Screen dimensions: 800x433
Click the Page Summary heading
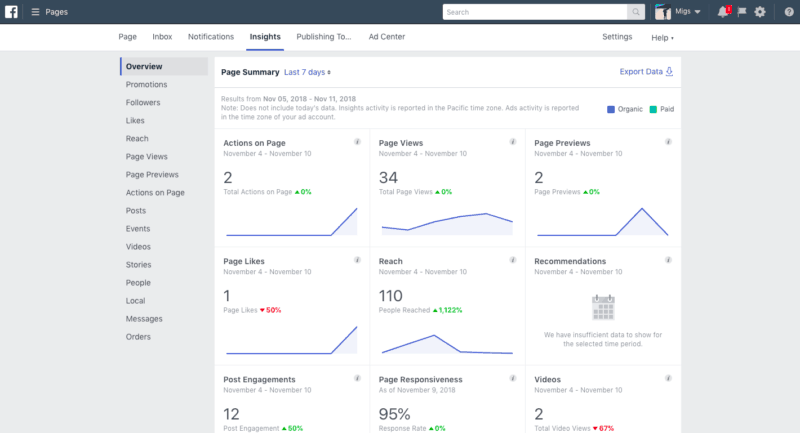tap(250, 72)
